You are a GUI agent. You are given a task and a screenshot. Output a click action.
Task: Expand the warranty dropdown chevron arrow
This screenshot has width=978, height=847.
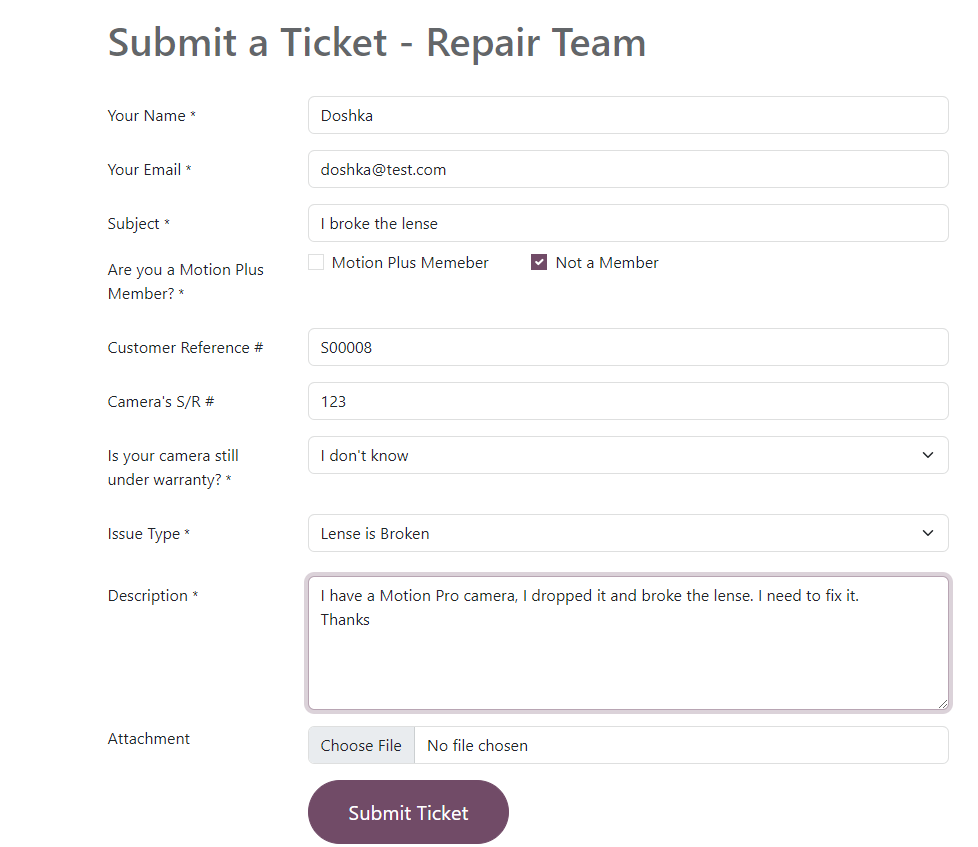pyautogui.click(x=927, y=455)
